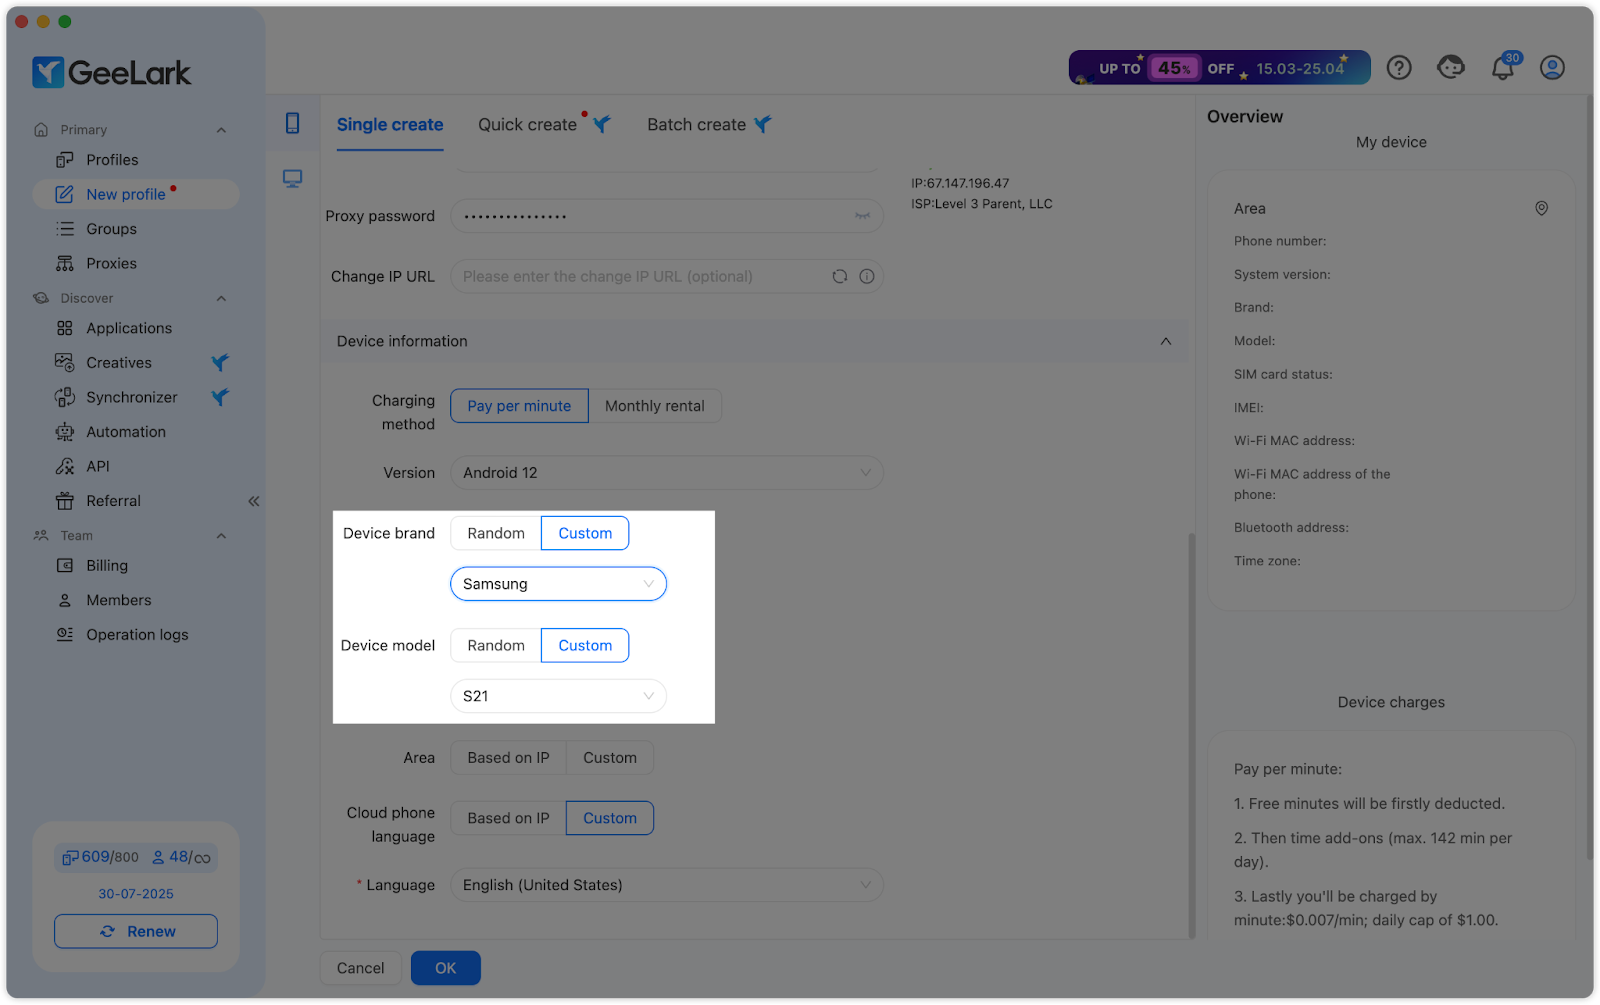The image size is (1600, 1005).
Task: Click the 45% off promo banner
Action: 1219,68
